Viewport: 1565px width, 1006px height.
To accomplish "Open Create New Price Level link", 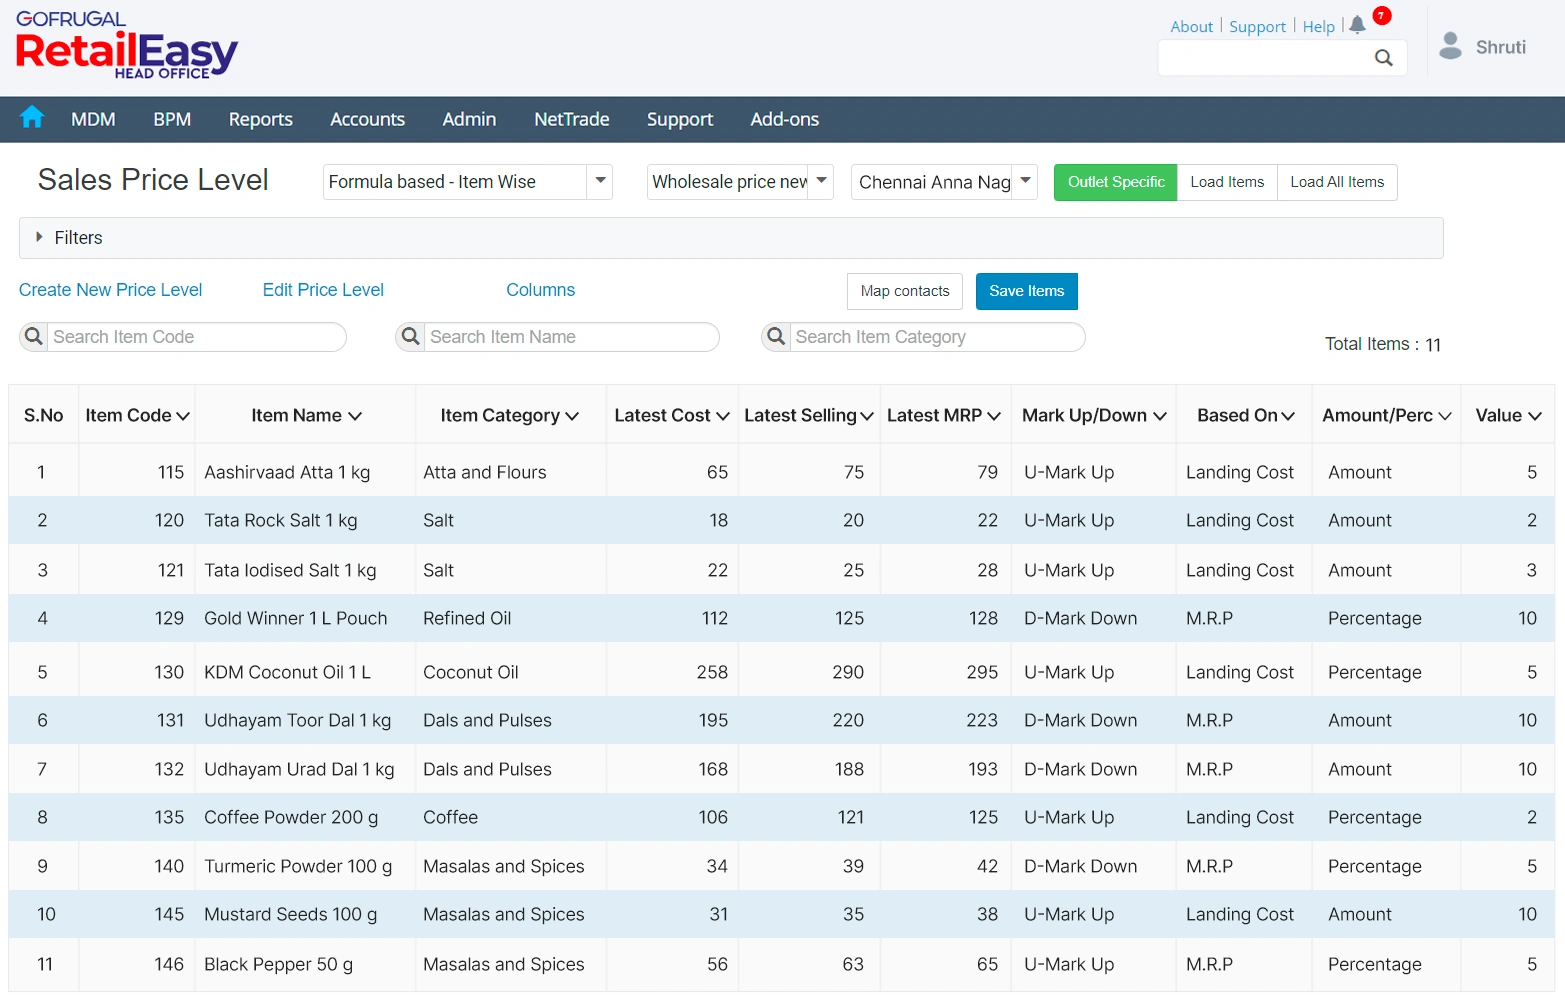I will [110, 290].
